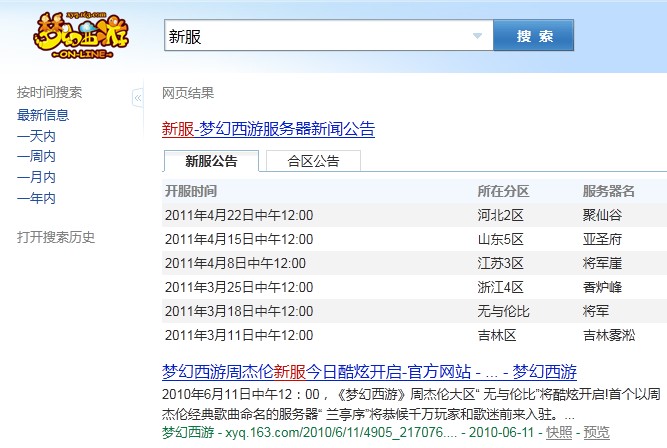Screen dimensions: 667x448
Task: Open the search box dropdown arrow
Action: coord(477,36)
